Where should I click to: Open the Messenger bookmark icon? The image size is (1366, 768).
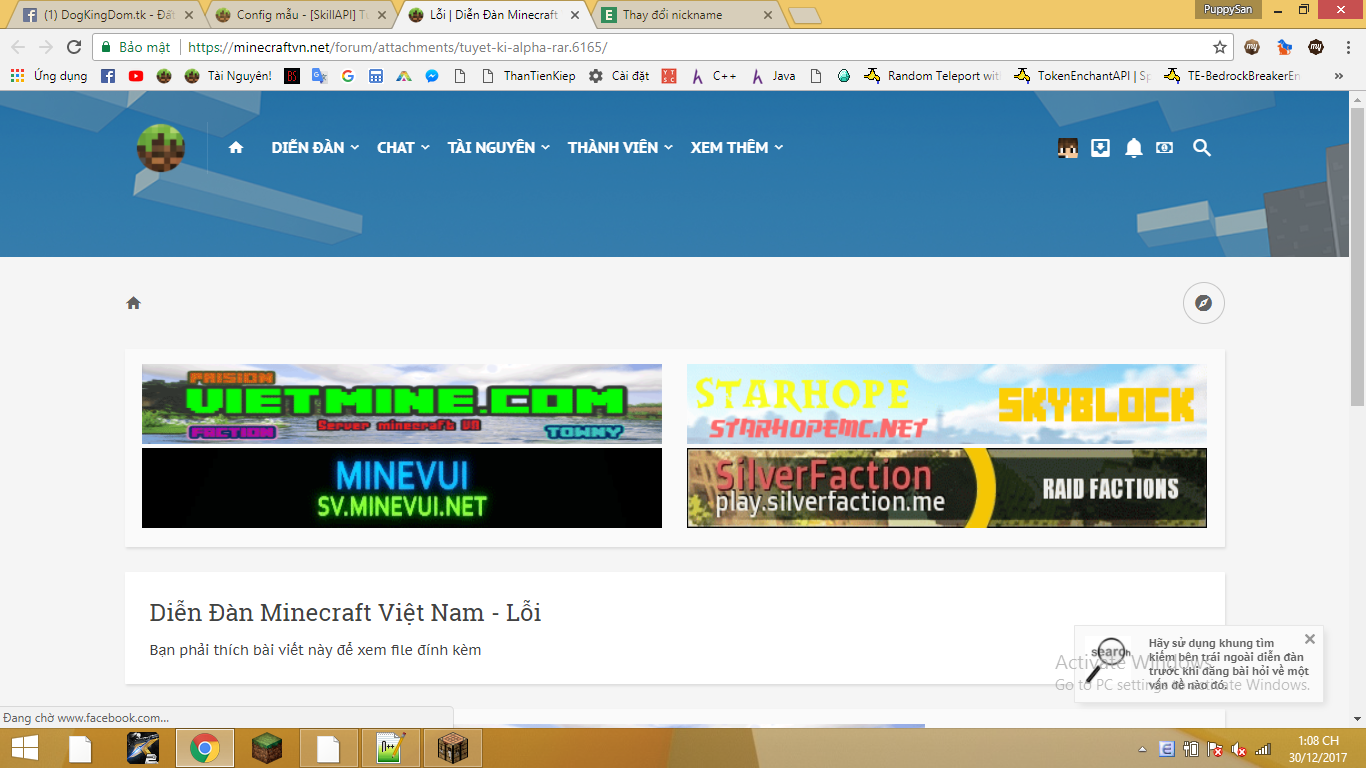432,76
